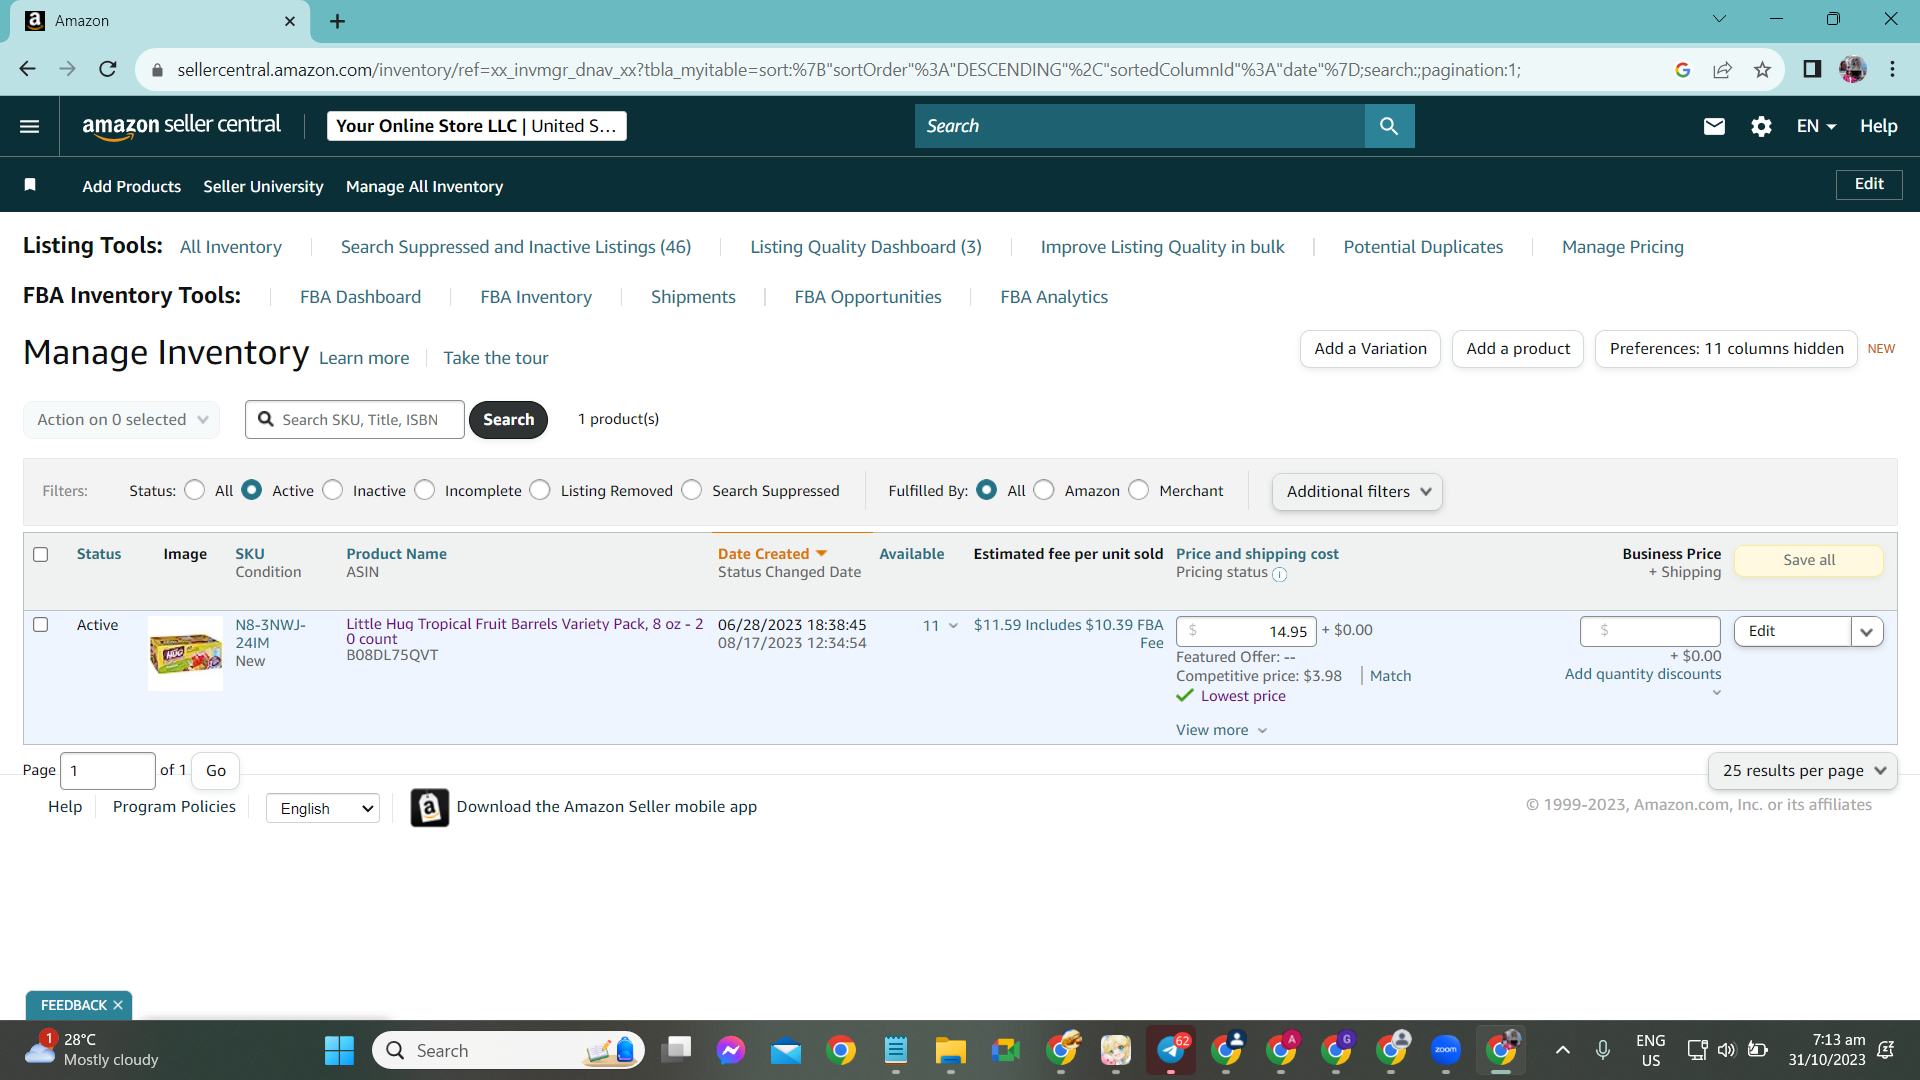Click the Add a product button
The width and height of the screenshot is (1920, 1080).
(1518, 349)
